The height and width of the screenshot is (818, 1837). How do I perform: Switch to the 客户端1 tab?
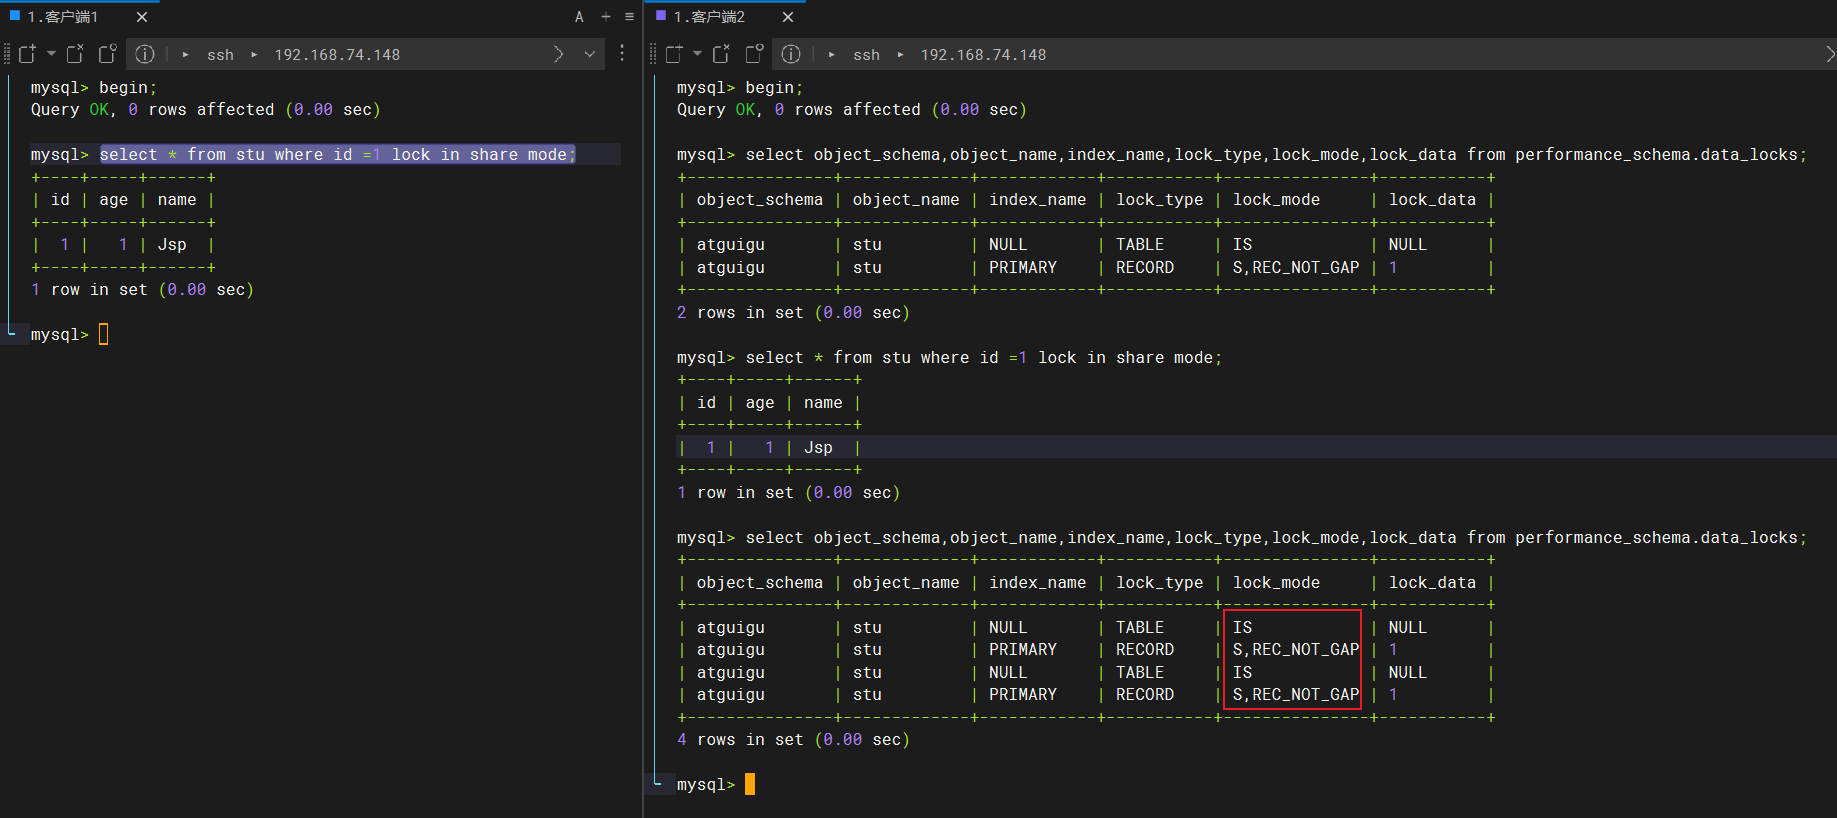(65, 17)
